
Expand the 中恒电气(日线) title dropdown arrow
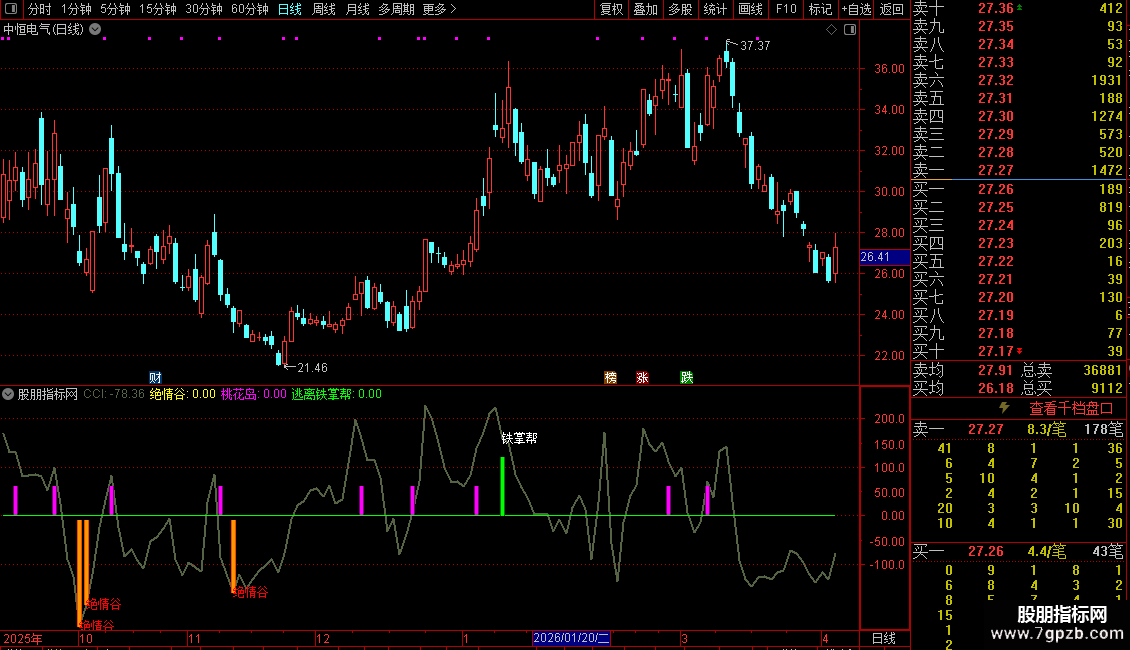(x=95, y=30)
